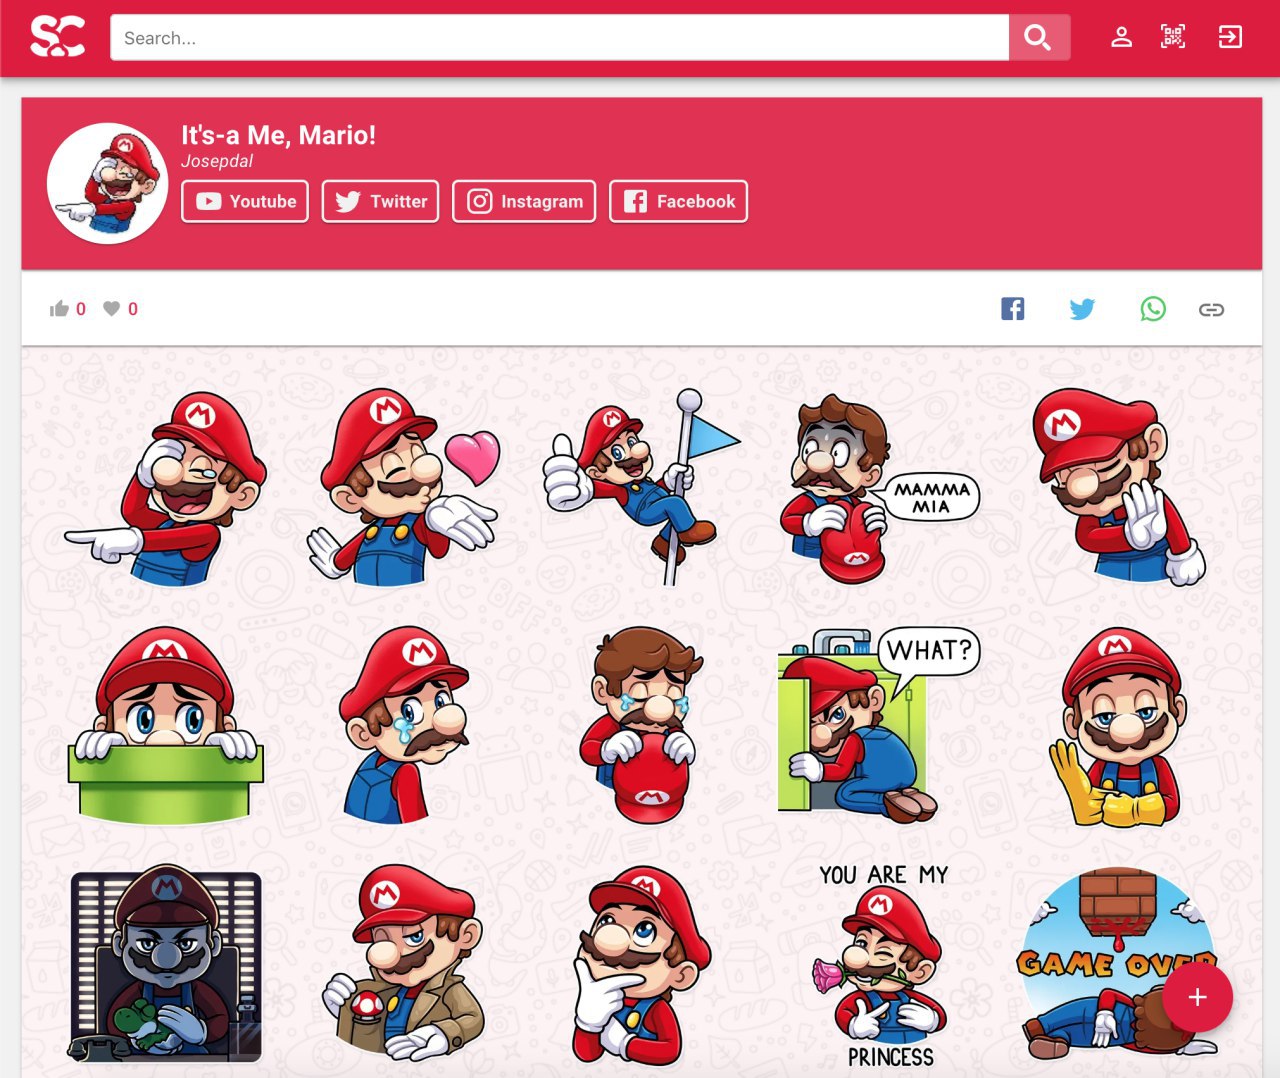Click the pack avatar of Mario
1280x1078 pixels.
(107, 183)
